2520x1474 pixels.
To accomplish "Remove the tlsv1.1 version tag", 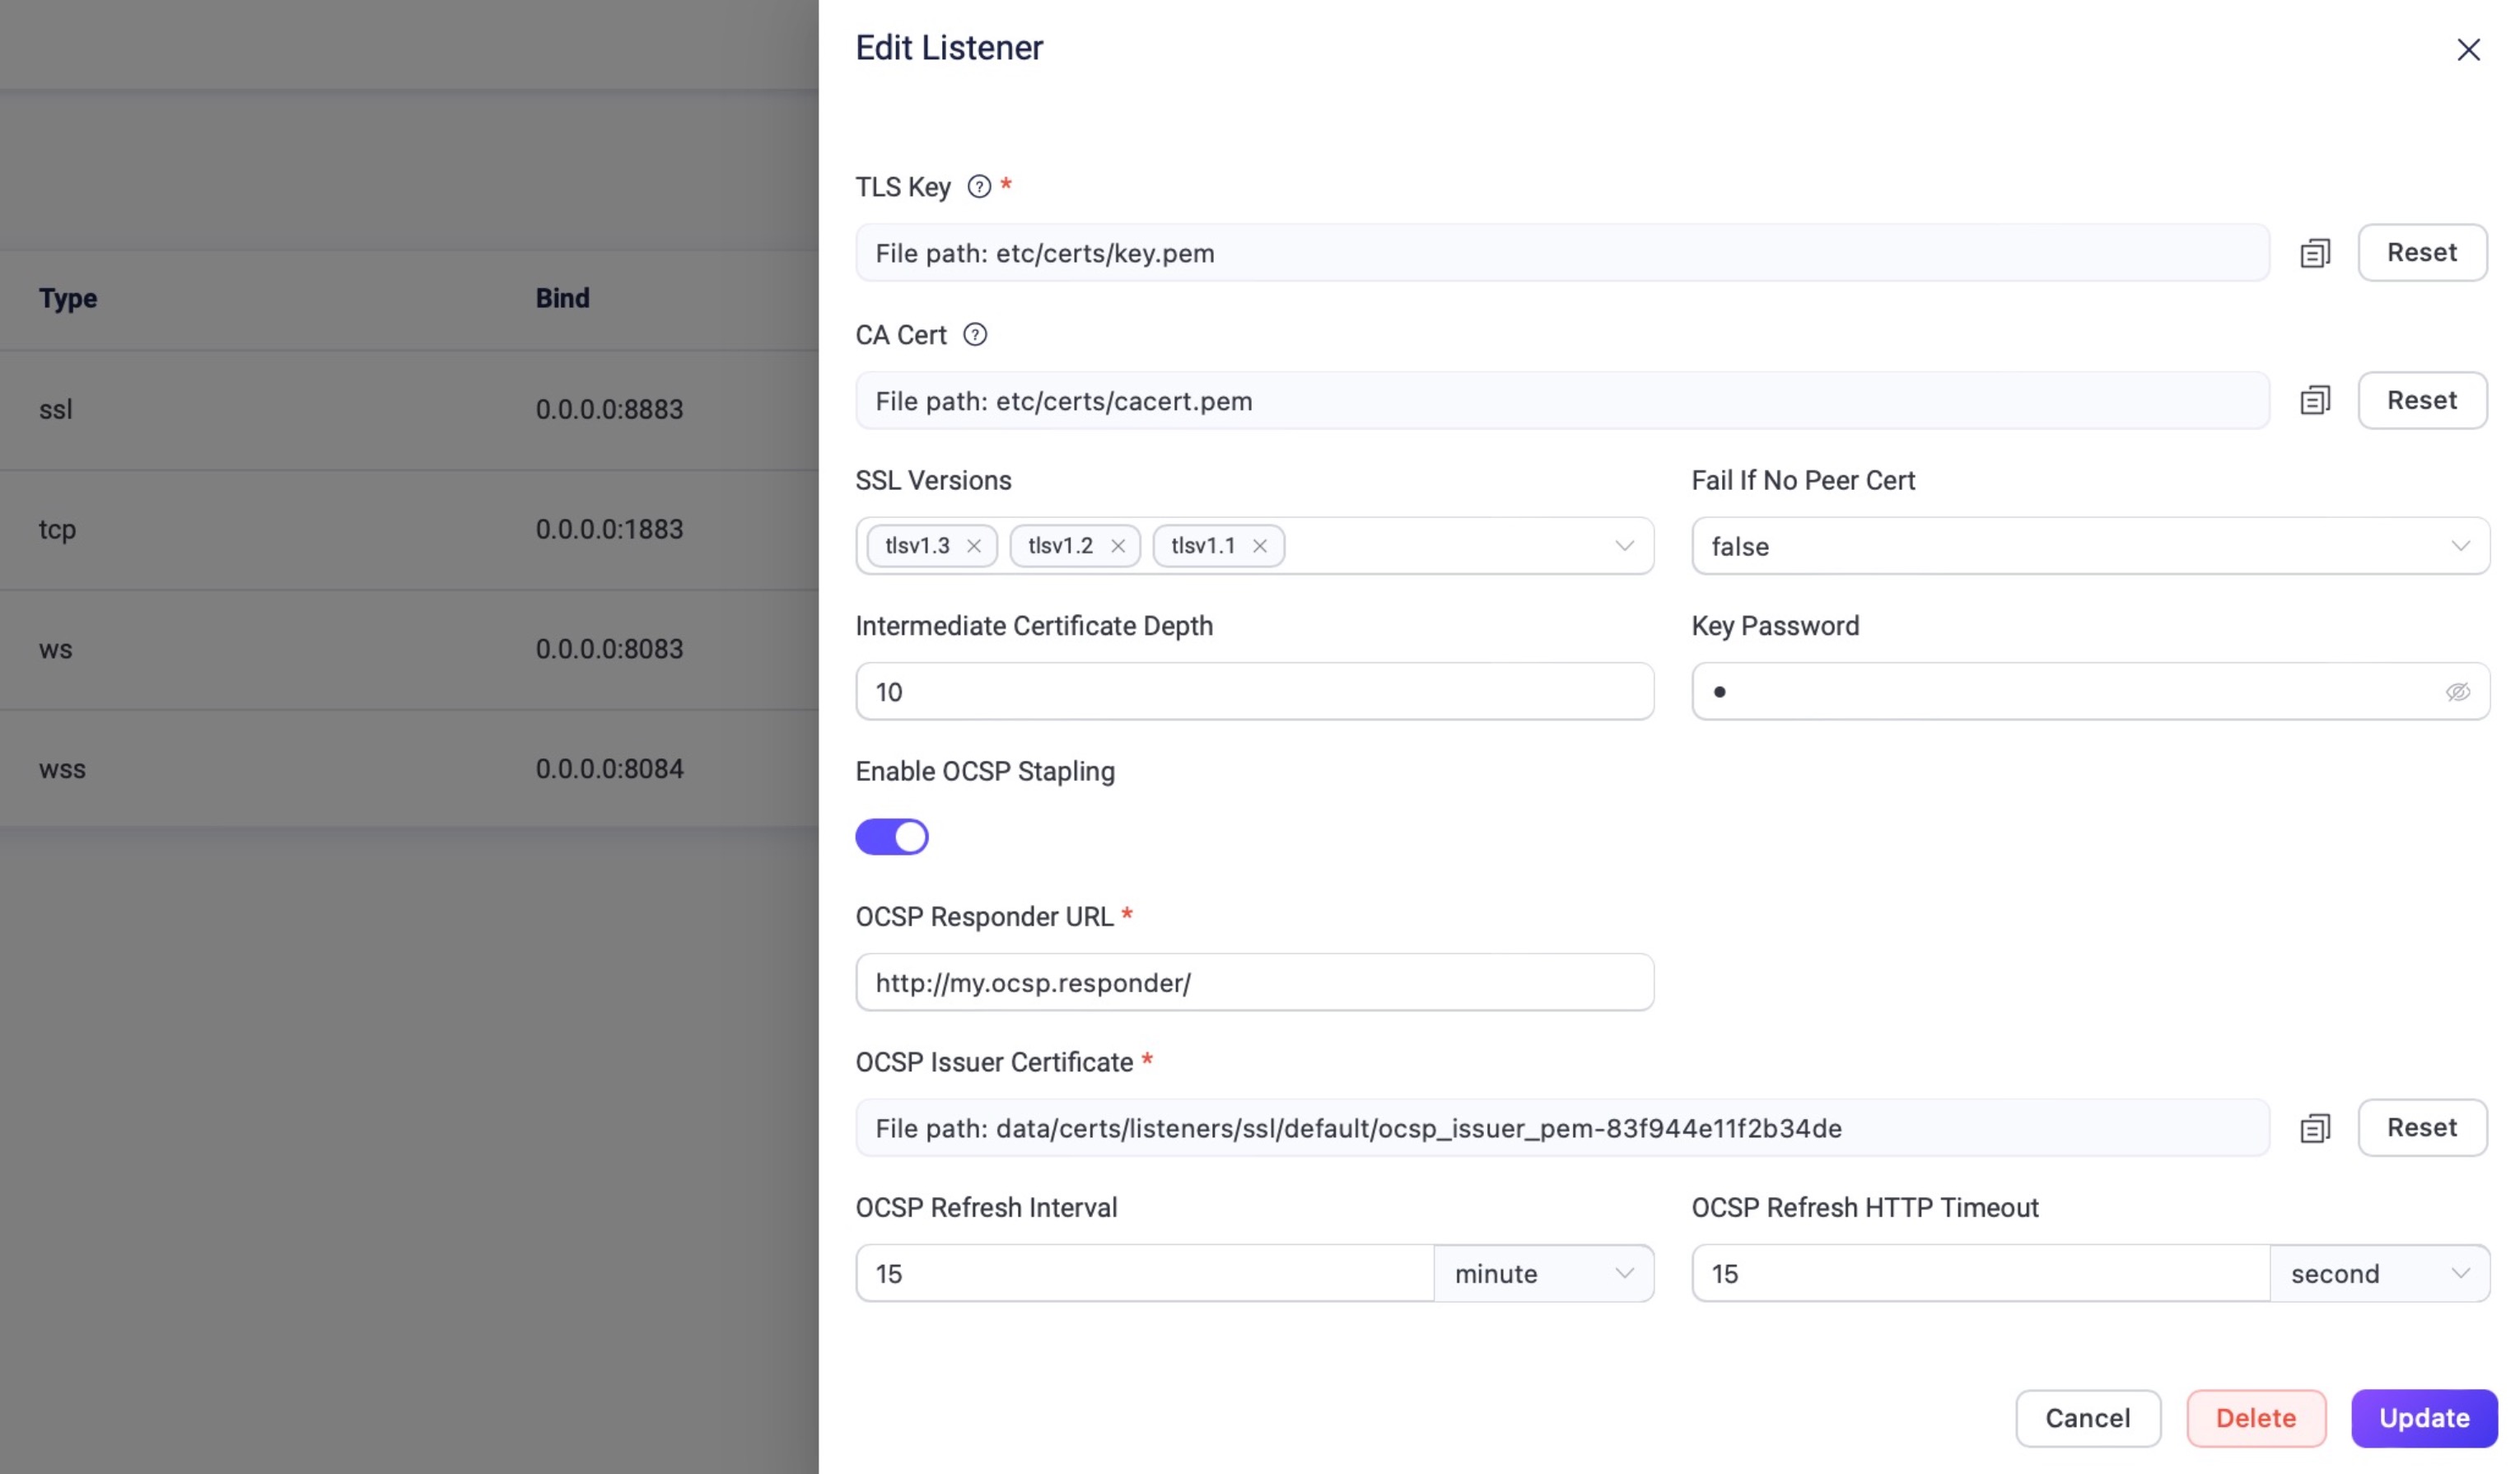I will pyautogui.click(x=1259, y=546).
